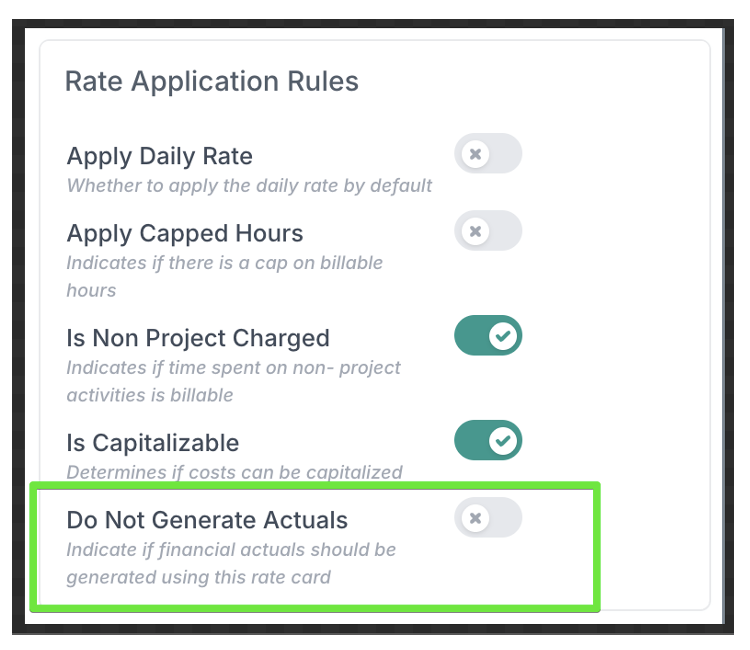The height and width of the screenshot is (650, 750).
Task: Enable the Do Not Generate Actuals toggle
Action: [x=488, y=518]
